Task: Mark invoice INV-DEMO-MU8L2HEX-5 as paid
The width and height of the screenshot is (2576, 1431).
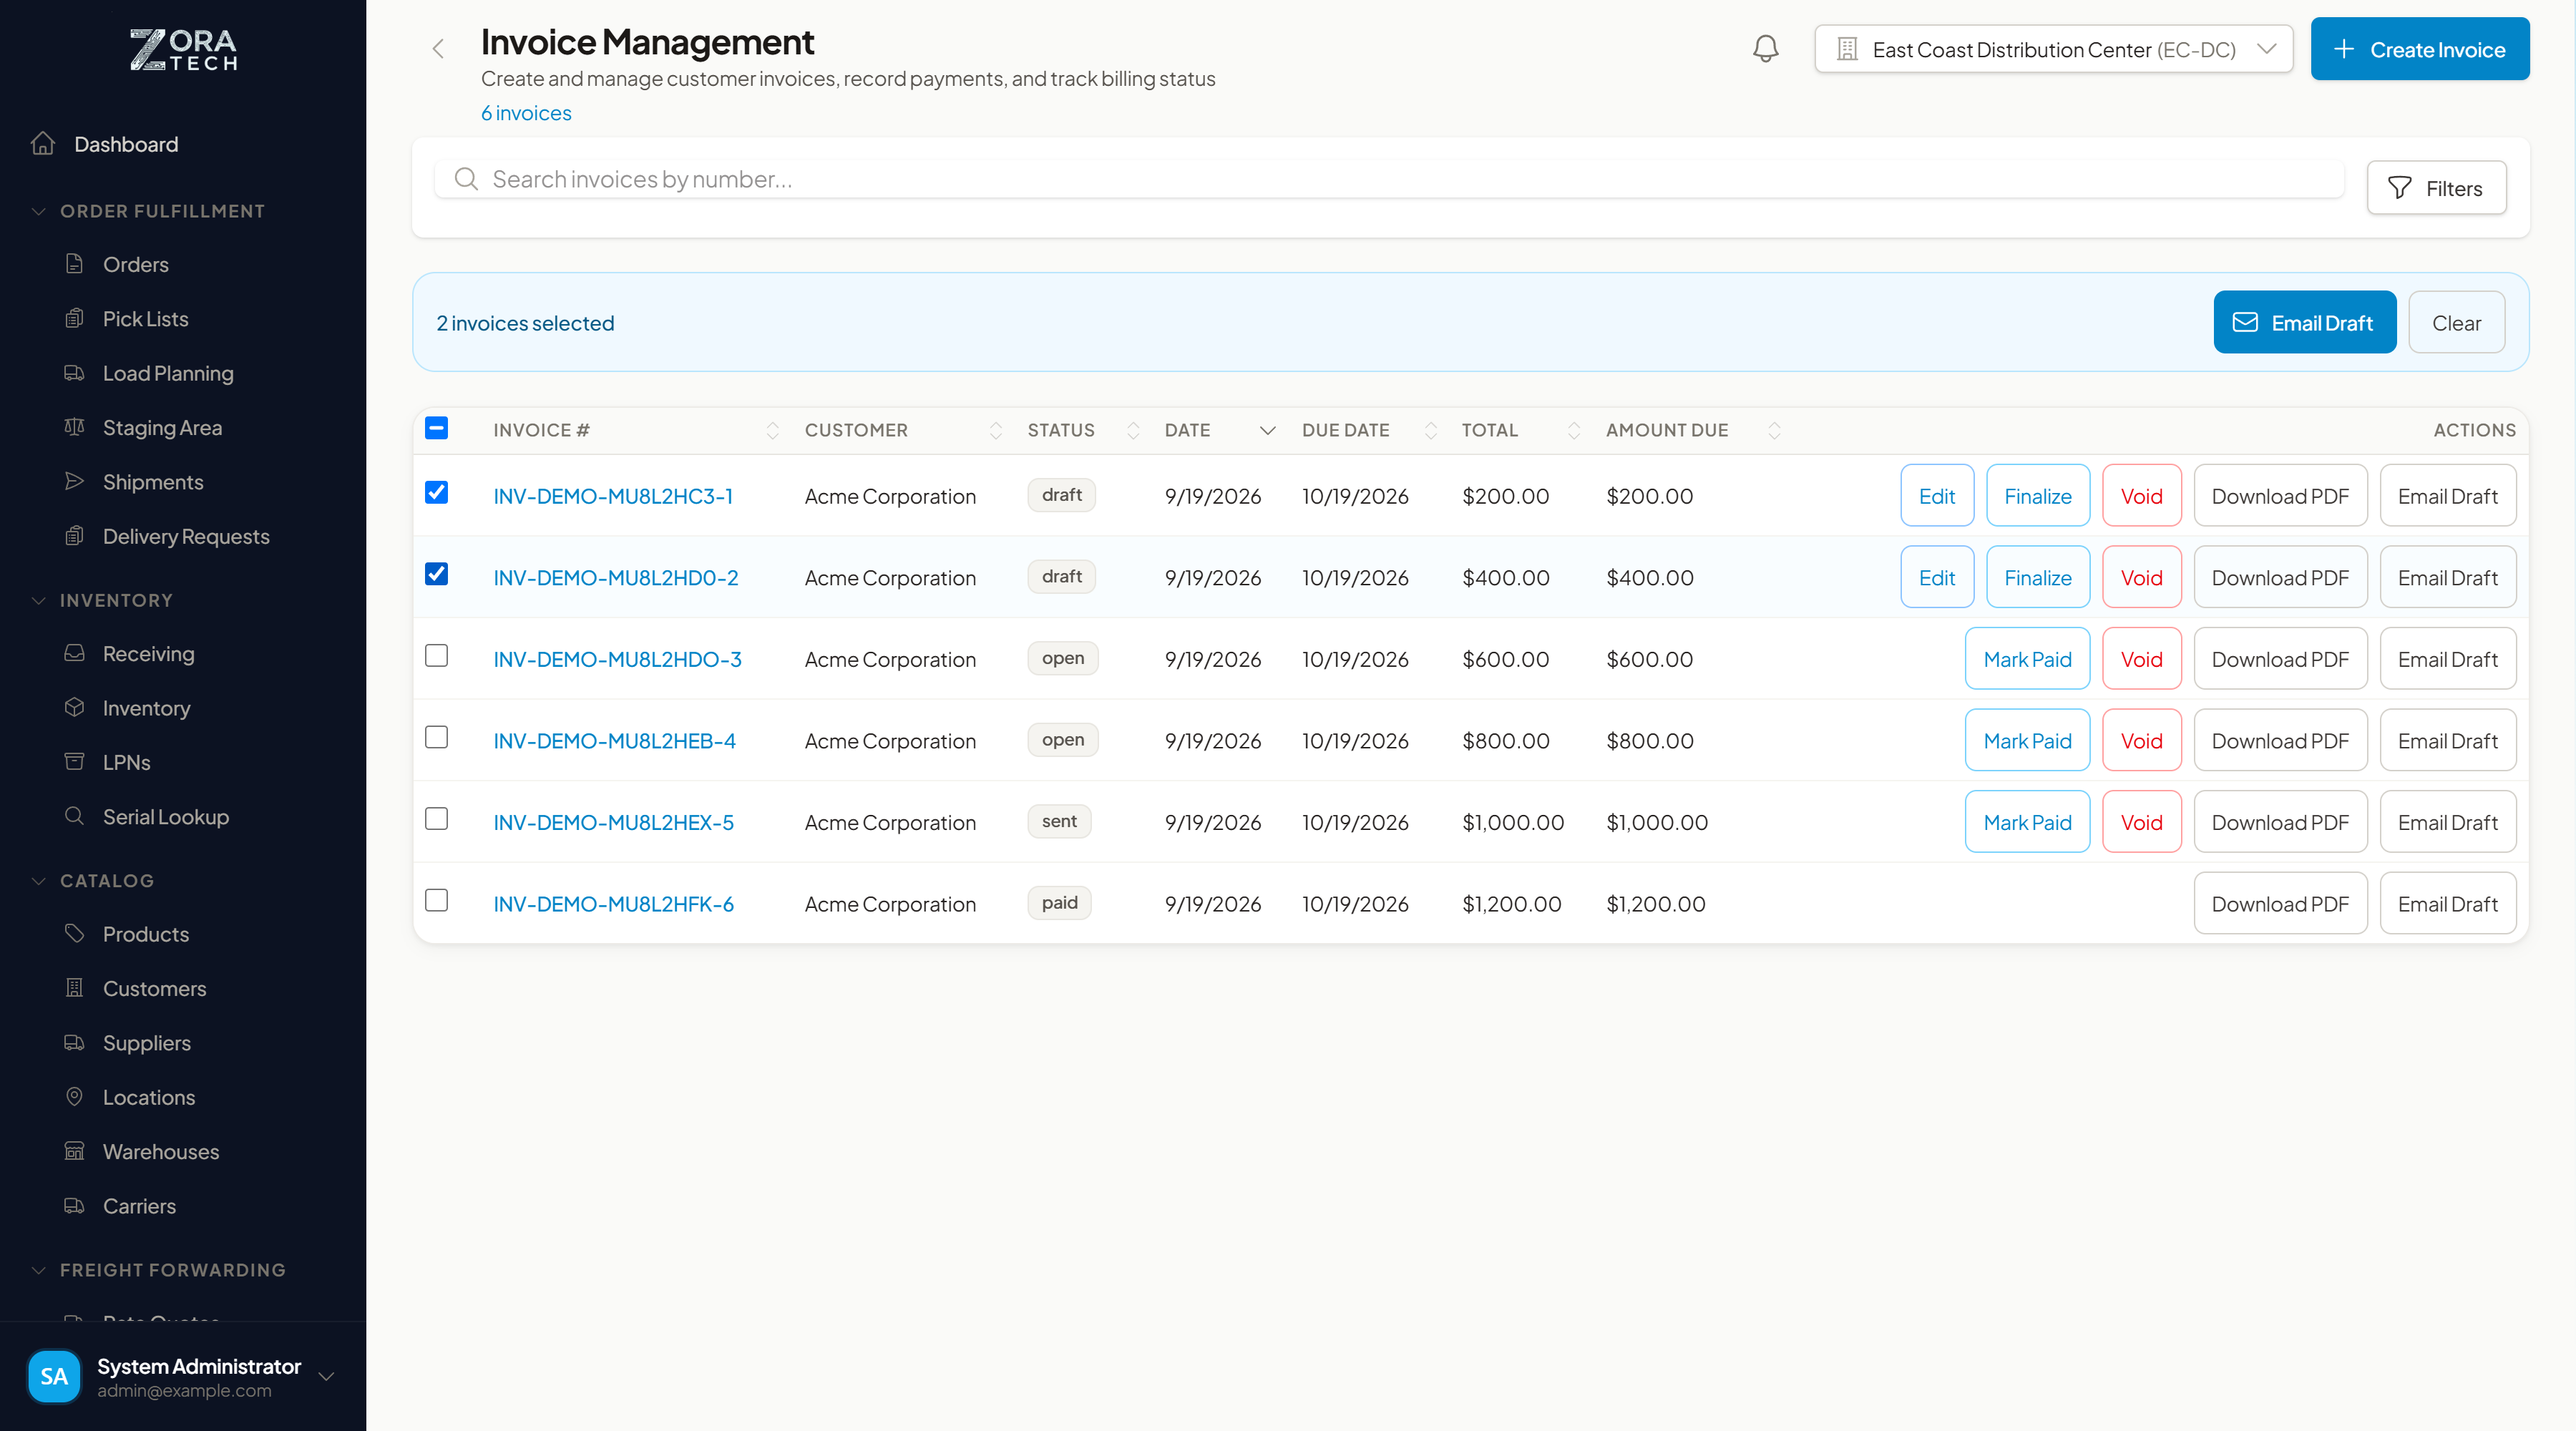Action: click(2027, 822)
